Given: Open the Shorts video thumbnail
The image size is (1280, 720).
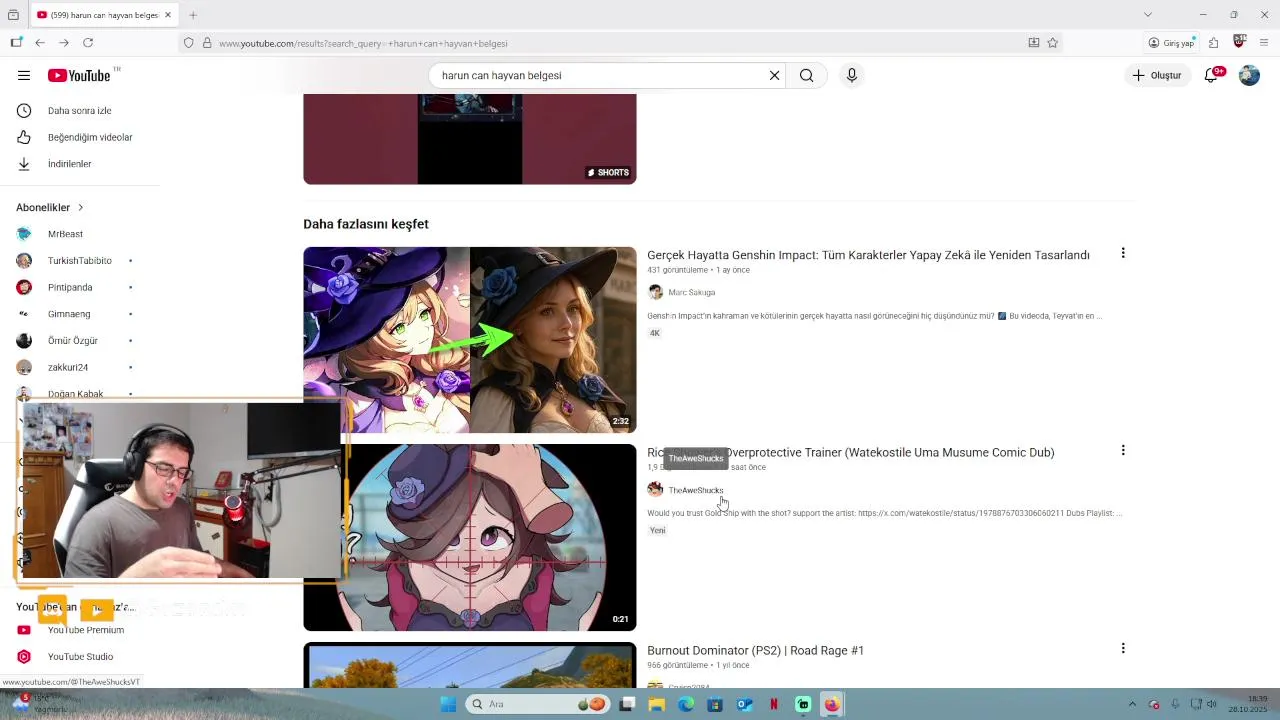Looking at the screenshot, I should click(x=470, y=139).
